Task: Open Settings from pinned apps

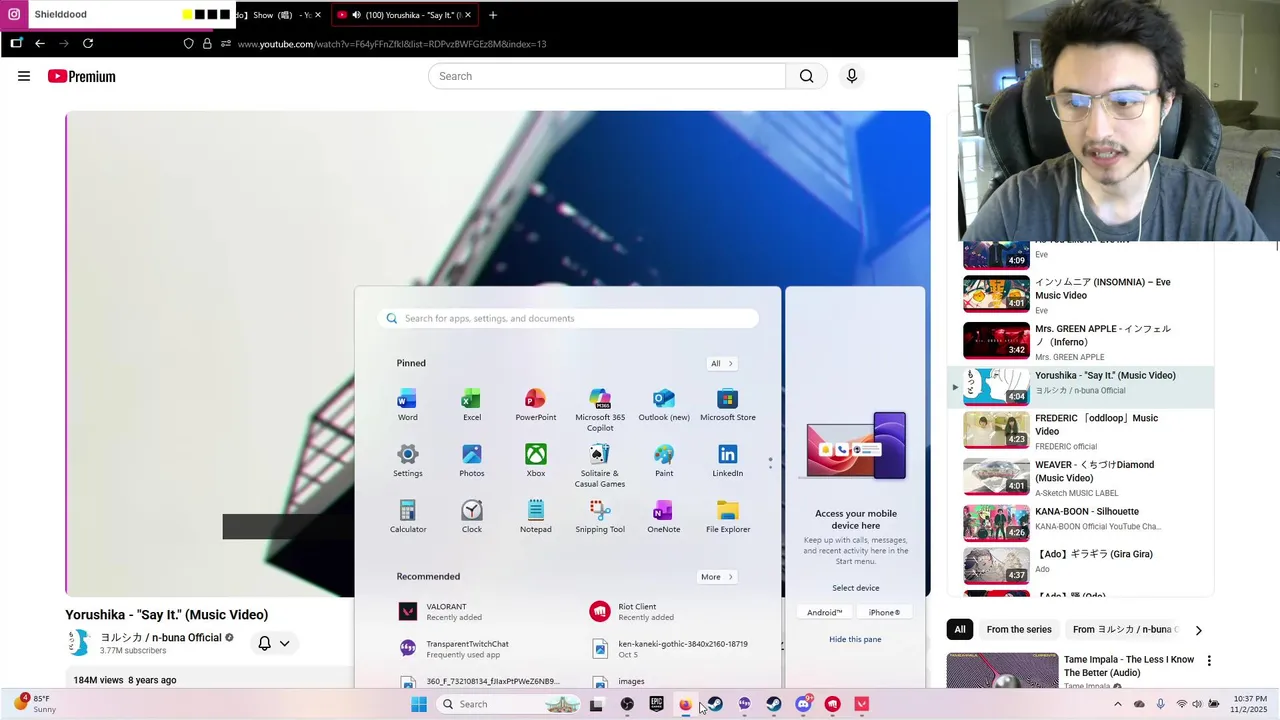Action: point(407,461)
